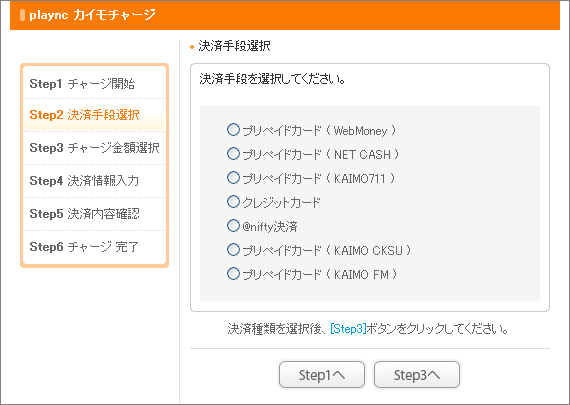Choose the @nifty決済 radio button
This screenshot has width=570, height=405.
[233, 225]
